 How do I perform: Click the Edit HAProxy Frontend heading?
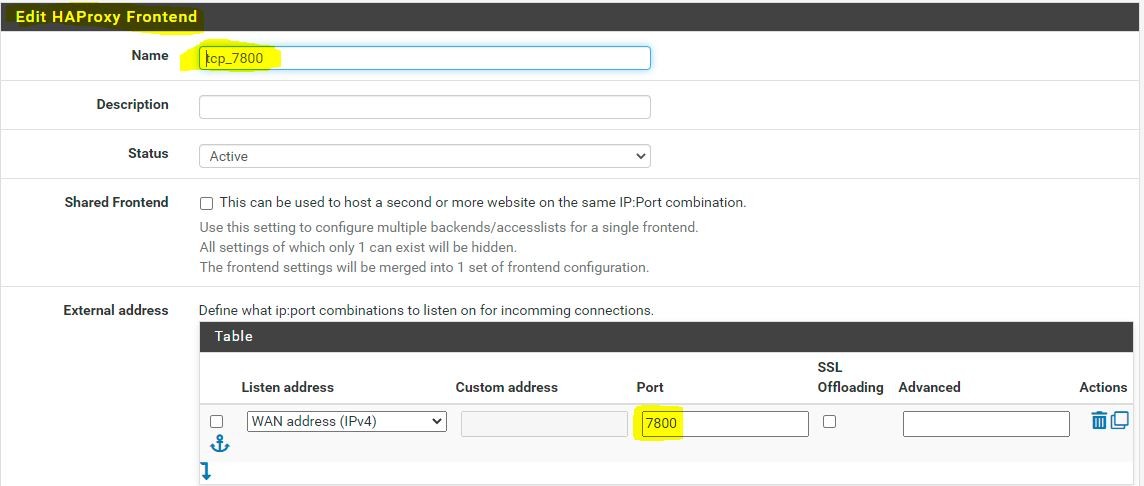tap(106, 17)
